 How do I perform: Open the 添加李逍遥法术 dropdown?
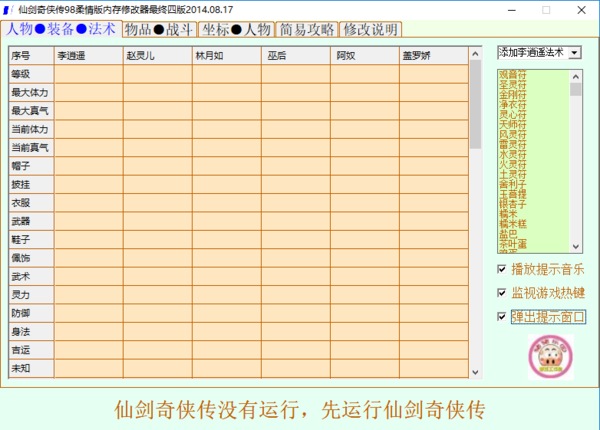click(575, 52)
